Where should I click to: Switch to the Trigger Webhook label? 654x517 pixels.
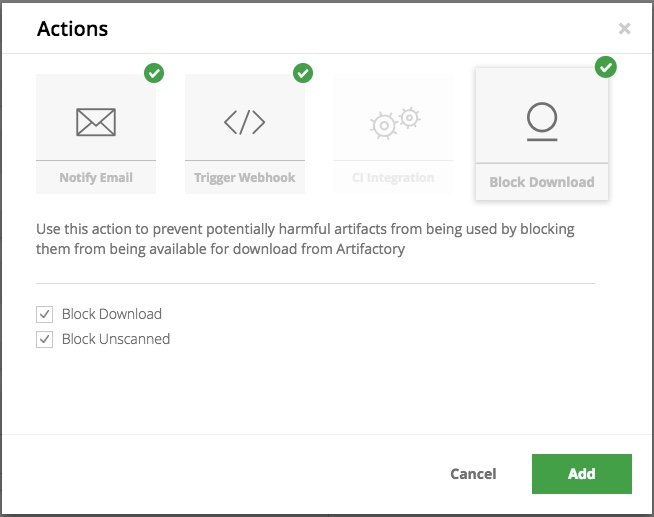(244, 178)
